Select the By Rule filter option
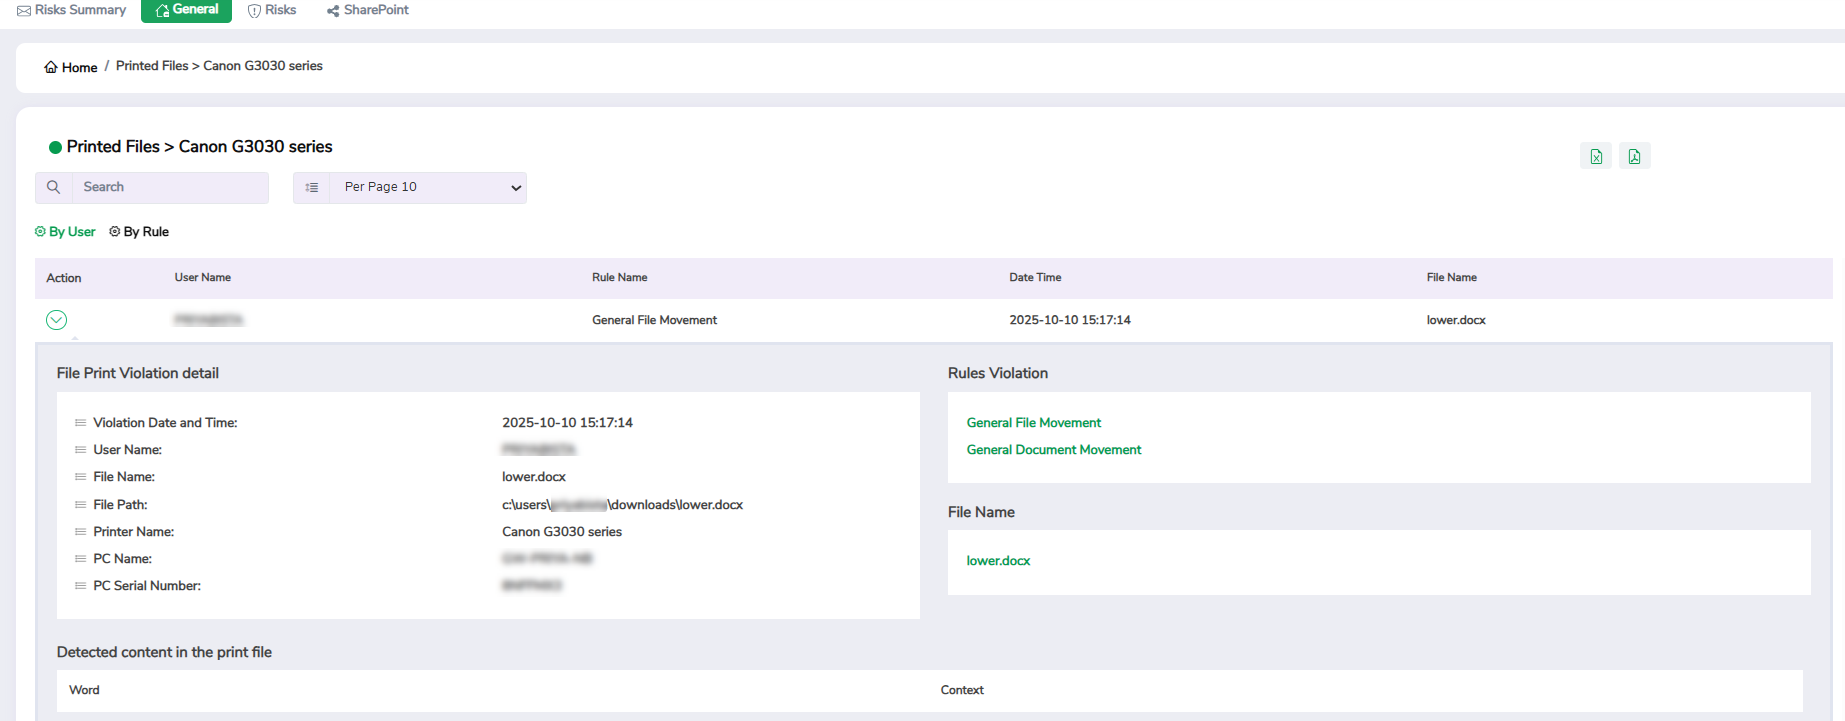 140,232
